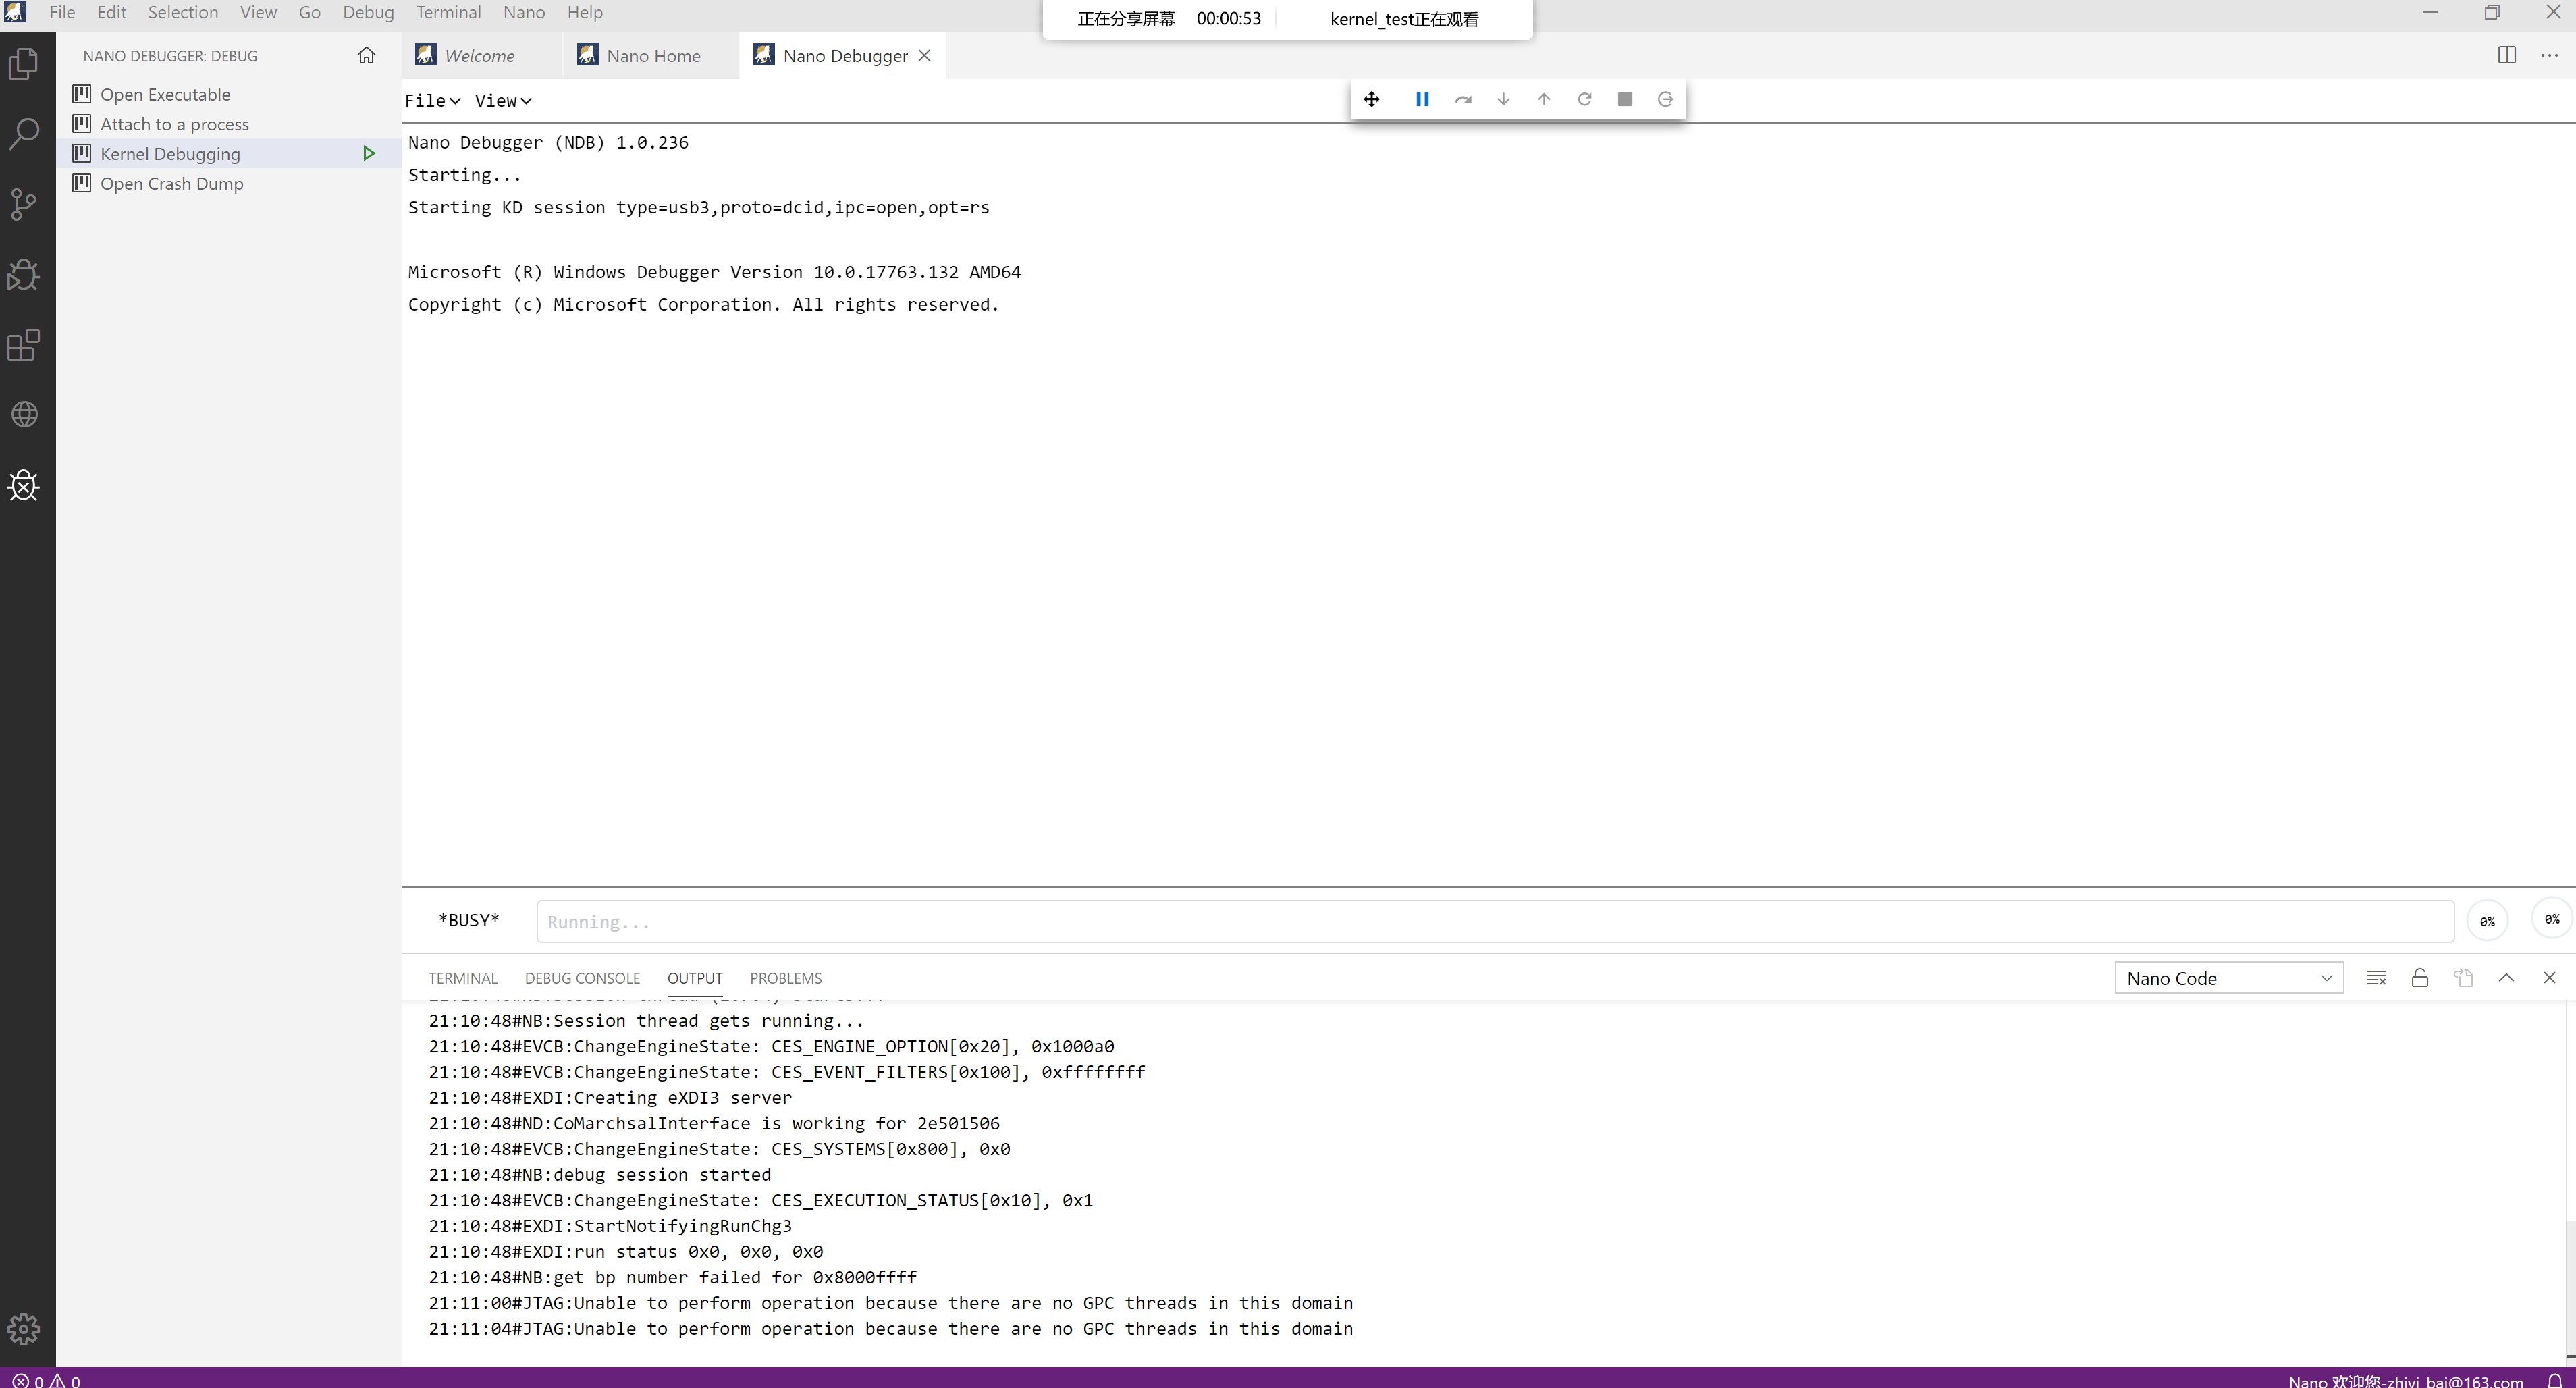This screenshot has height=1388, width=2576.
Task: Toggle output scroll lock
Action: [2420, 978]
